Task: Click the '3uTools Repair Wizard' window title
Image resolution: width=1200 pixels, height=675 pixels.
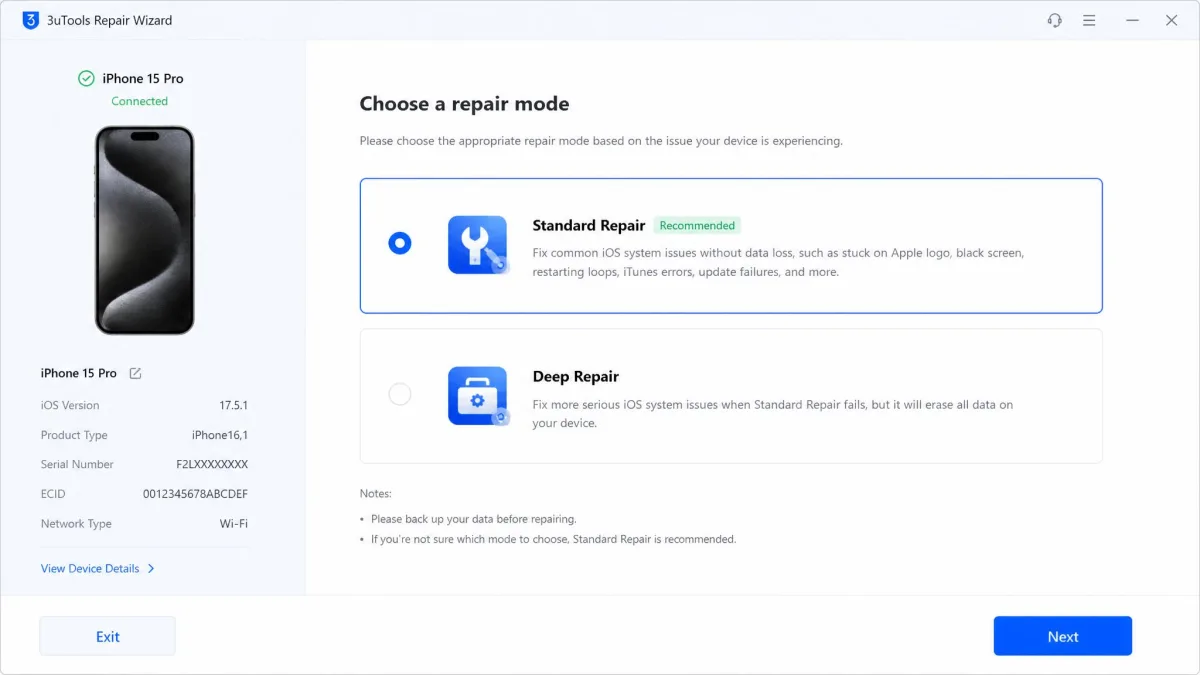Action: point(110,20)
